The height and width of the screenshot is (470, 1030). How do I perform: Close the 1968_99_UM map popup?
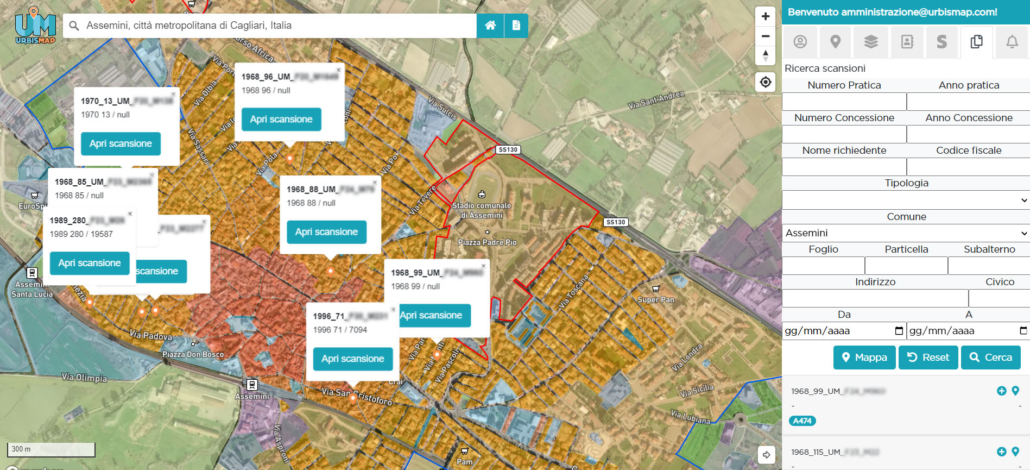point(484,266)
